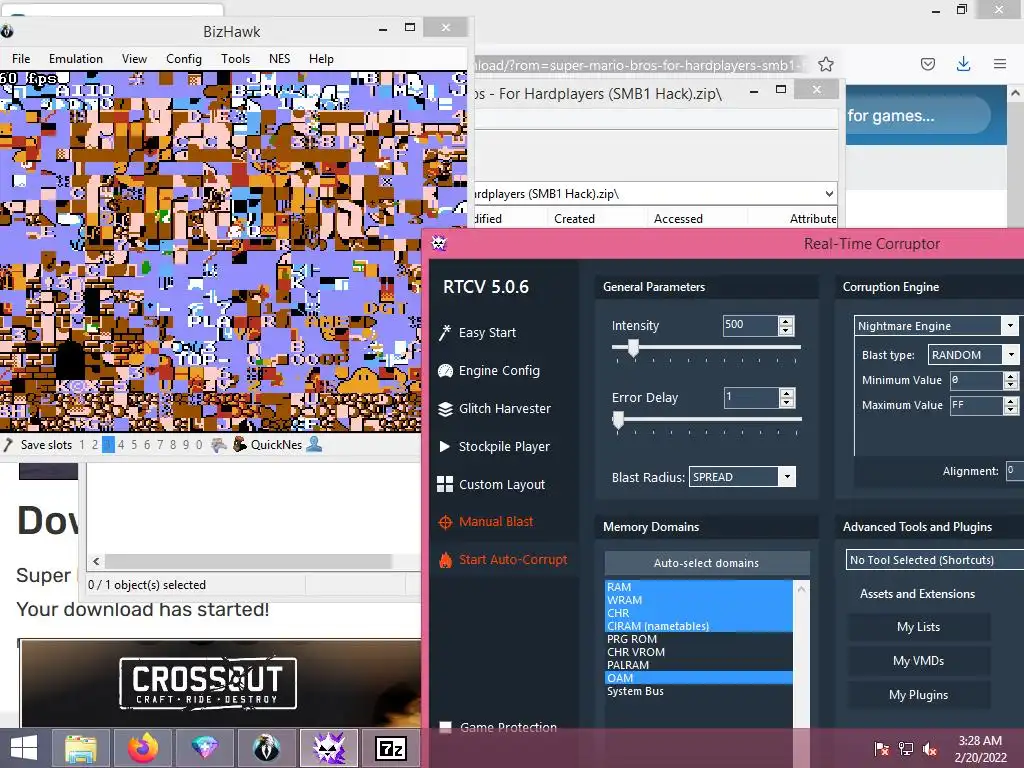Viewport: 1024px width, 768px height.
Task: Select save slot 4 in BizHawk
Action: tap(121, 445)
